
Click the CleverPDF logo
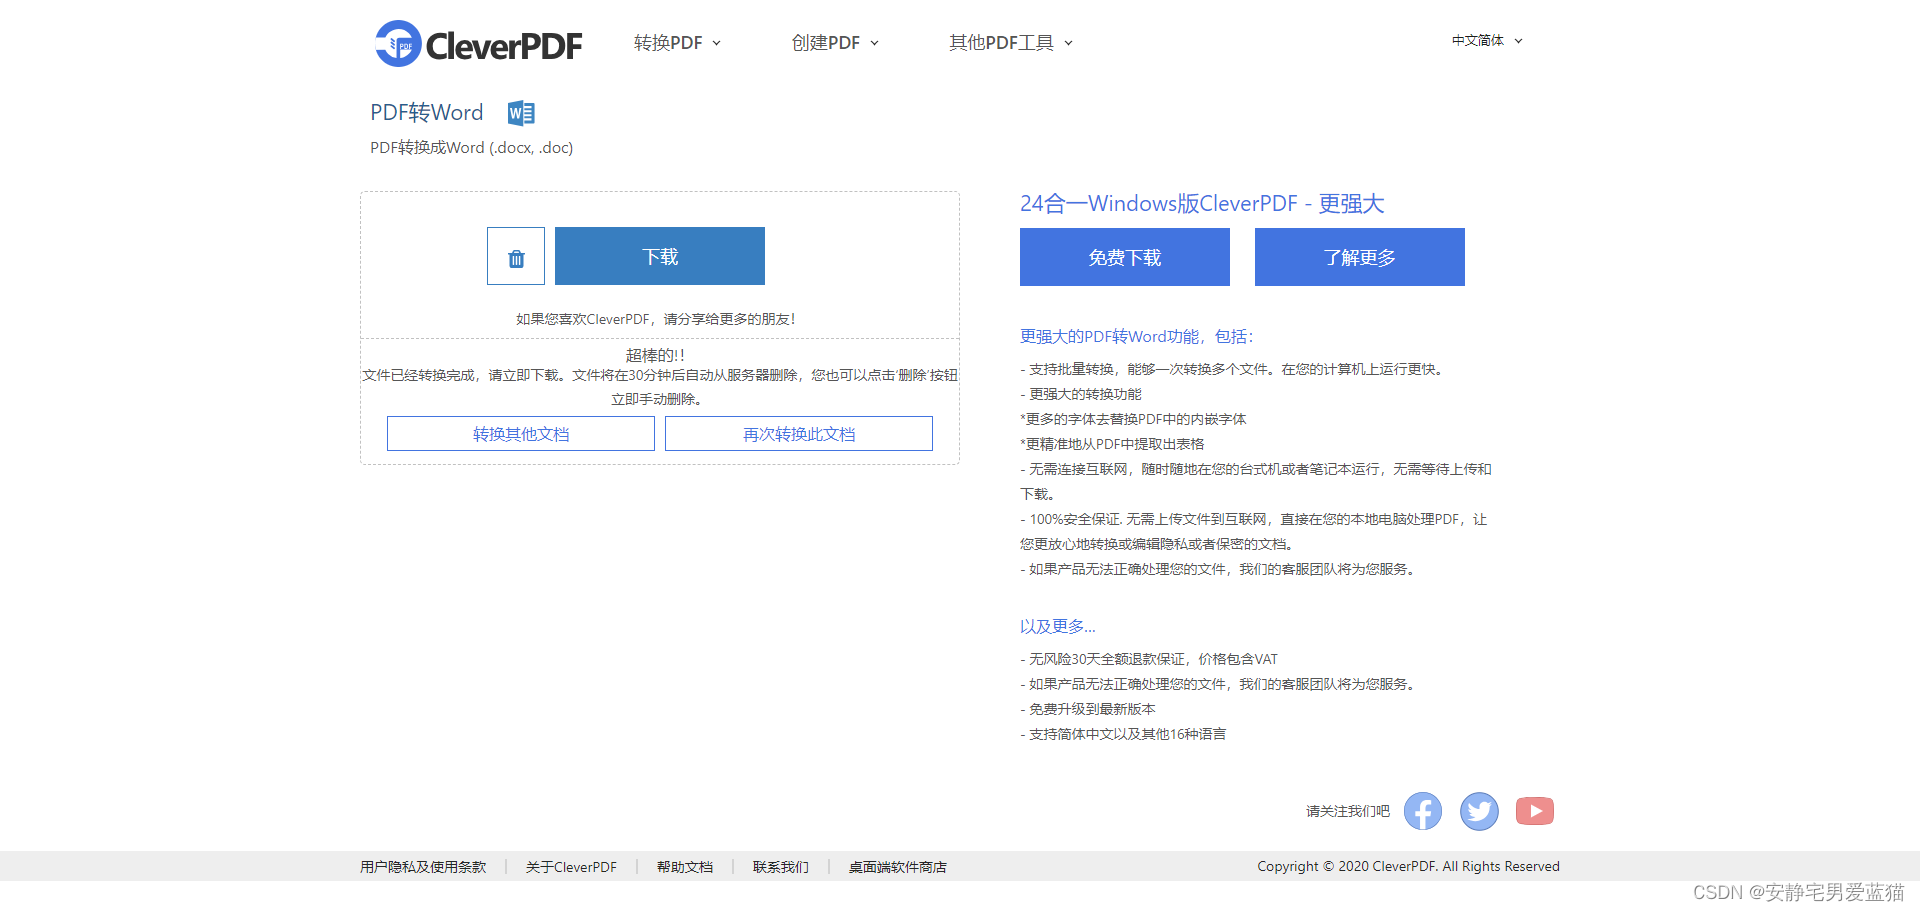478,44
